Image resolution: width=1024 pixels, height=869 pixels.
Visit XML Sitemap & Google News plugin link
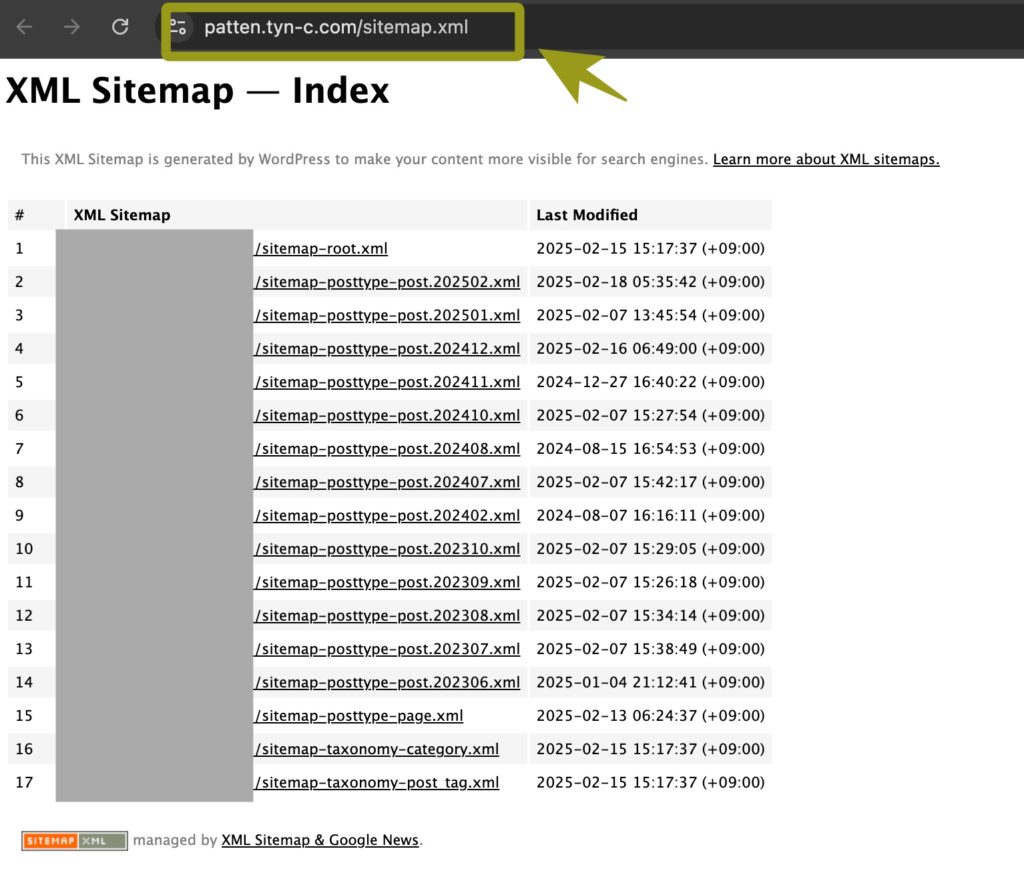coord(319,840)
